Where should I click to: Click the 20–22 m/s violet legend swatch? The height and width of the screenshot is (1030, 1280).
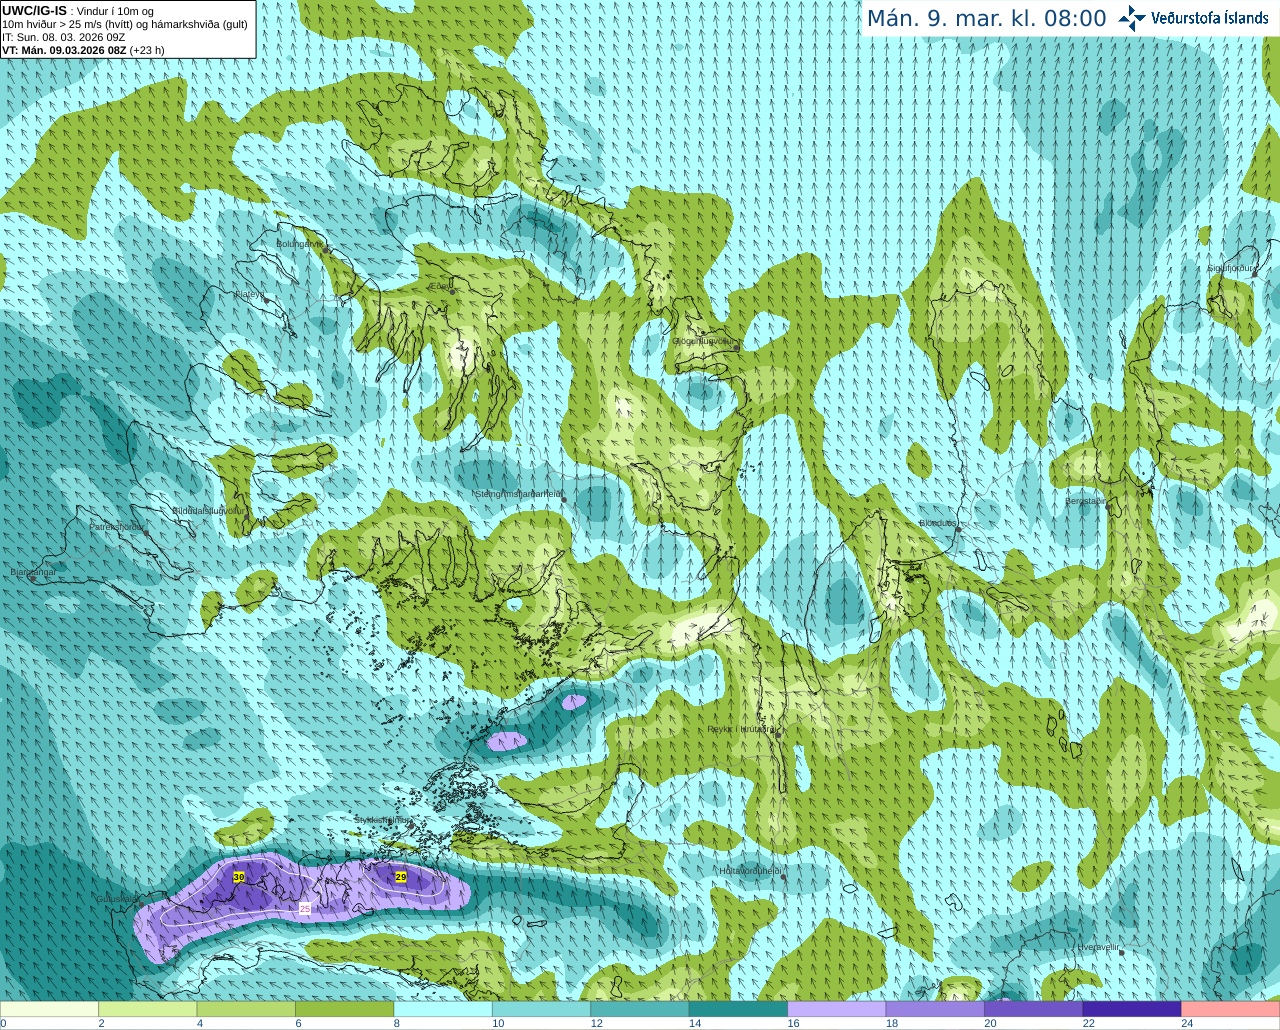tap(1034, 1009)
